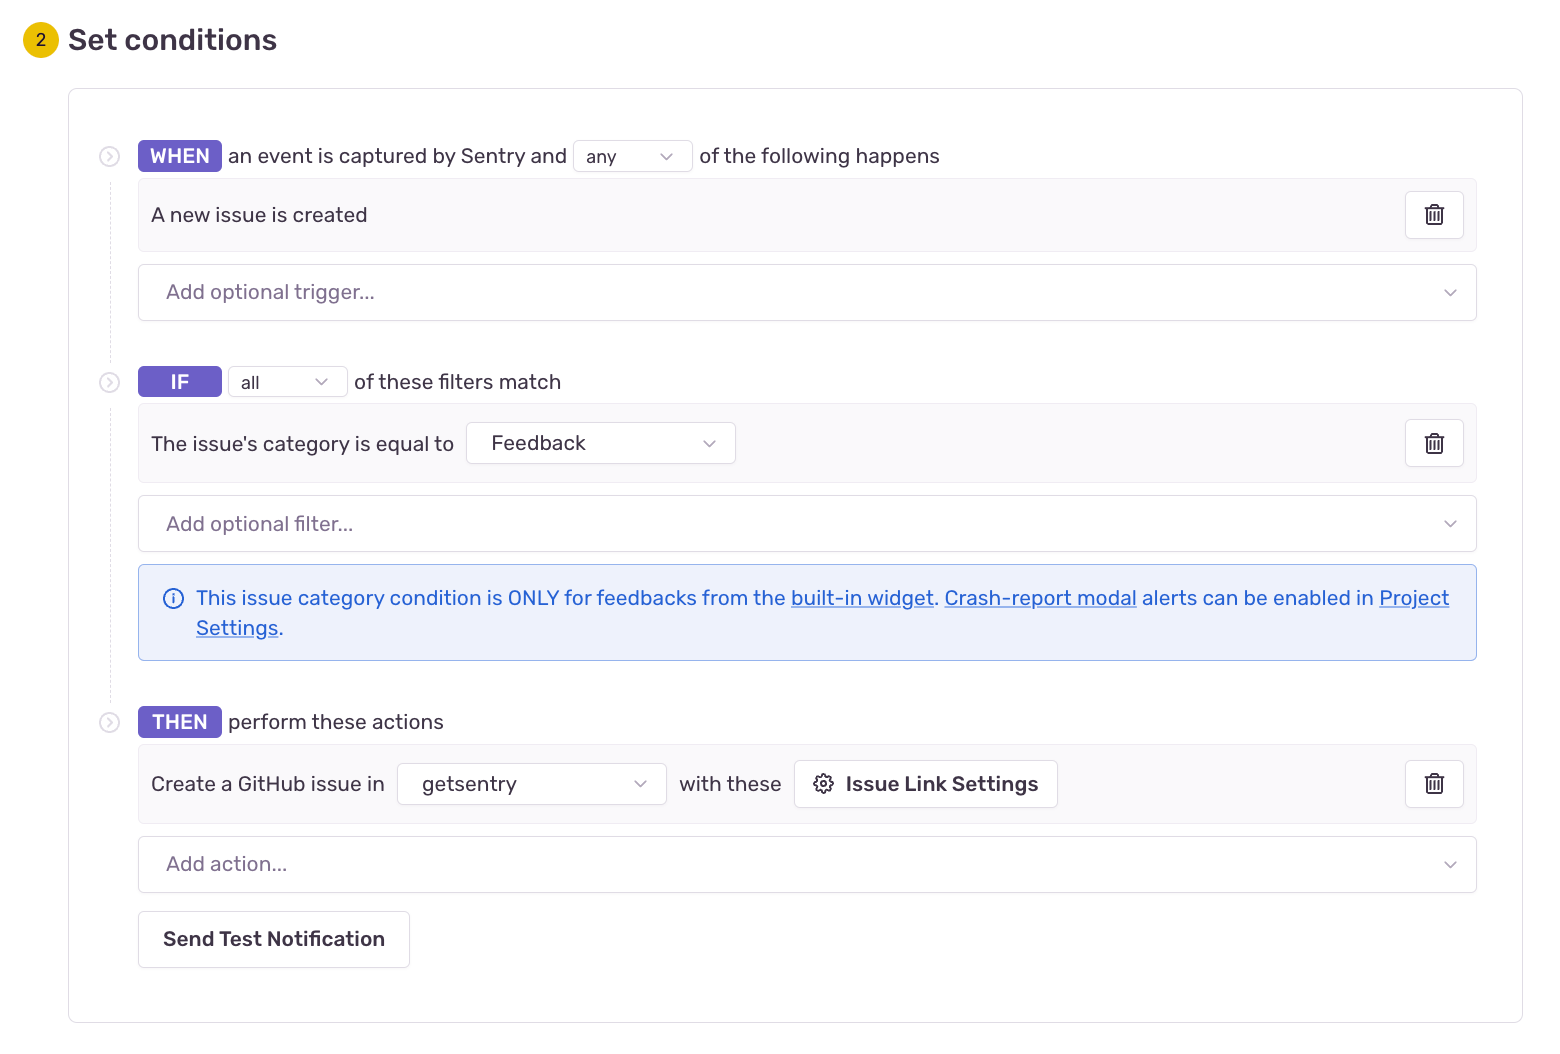The height and width of the screenshot is (1054, 1560).
Task: Expand the Add action selector
Action: tap(806, 864)
